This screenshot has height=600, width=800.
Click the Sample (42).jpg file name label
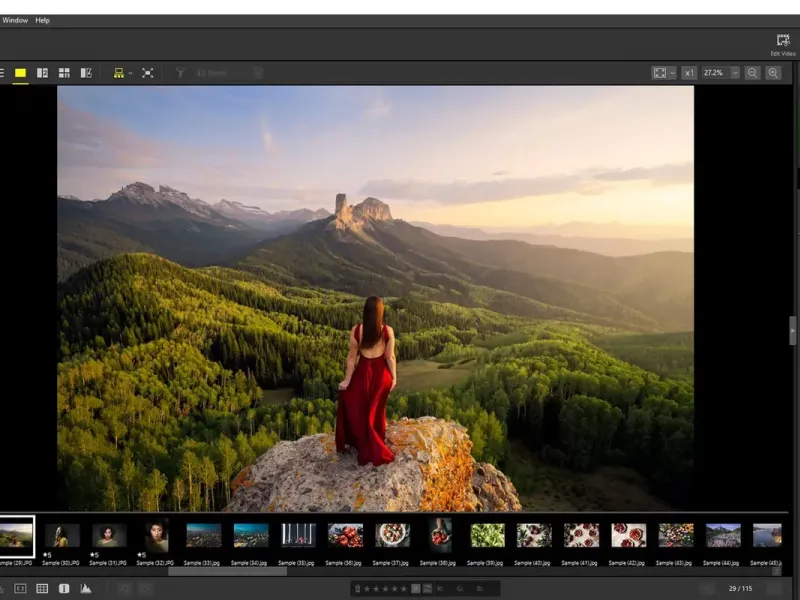tap(627, 563)
